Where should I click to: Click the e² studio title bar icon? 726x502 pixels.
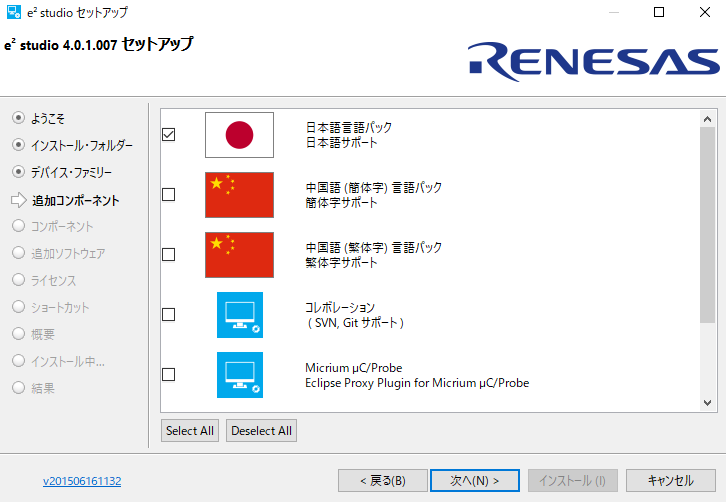14,12
